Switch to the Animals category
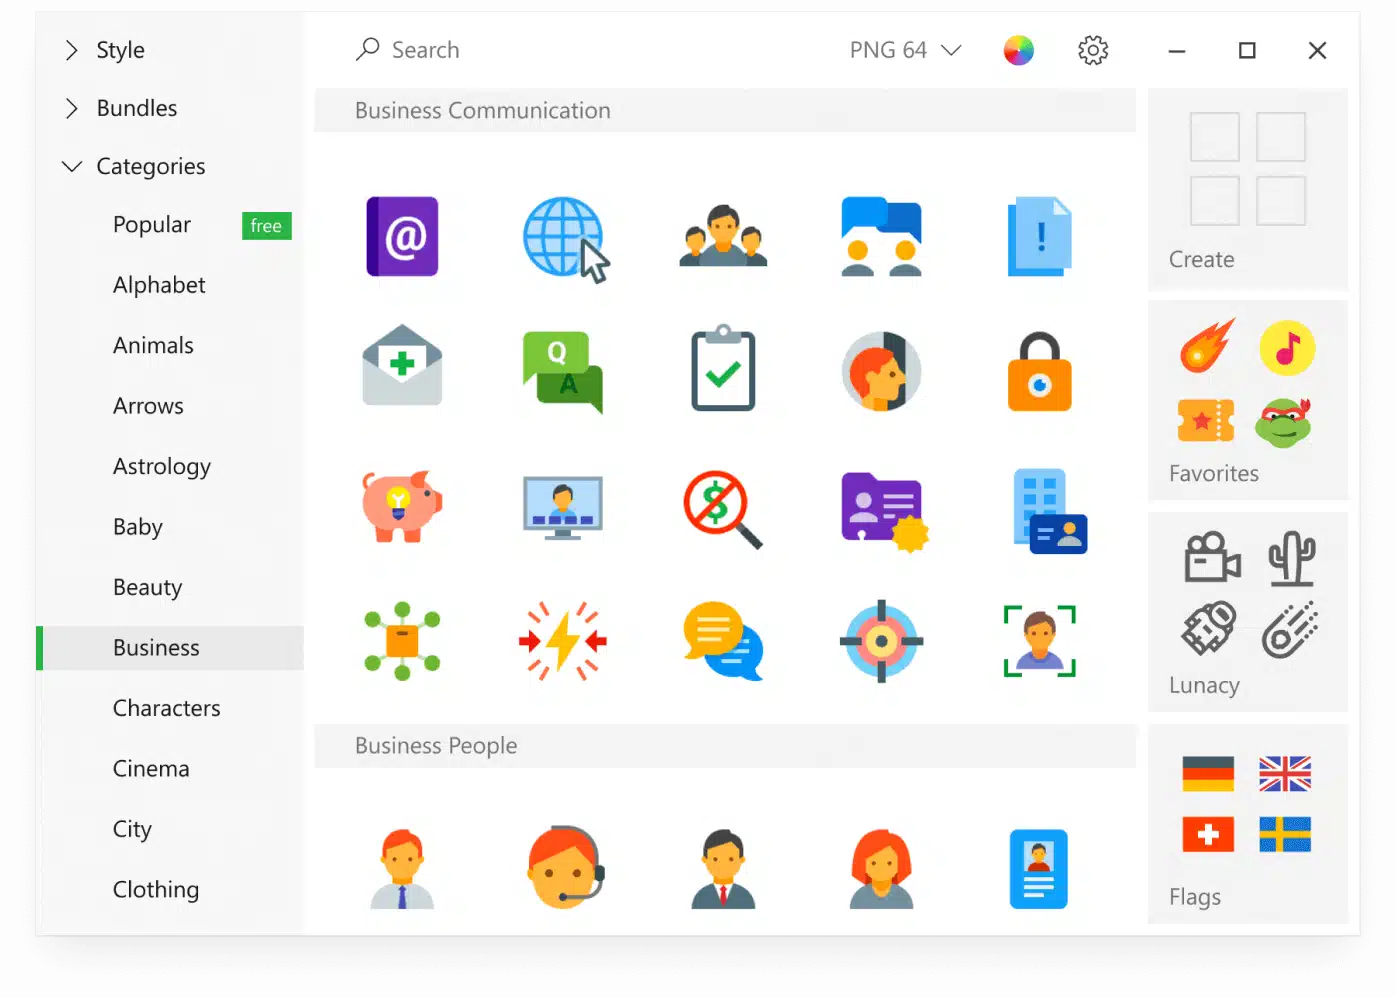The image size is (1396, 997). click(153, 345)
